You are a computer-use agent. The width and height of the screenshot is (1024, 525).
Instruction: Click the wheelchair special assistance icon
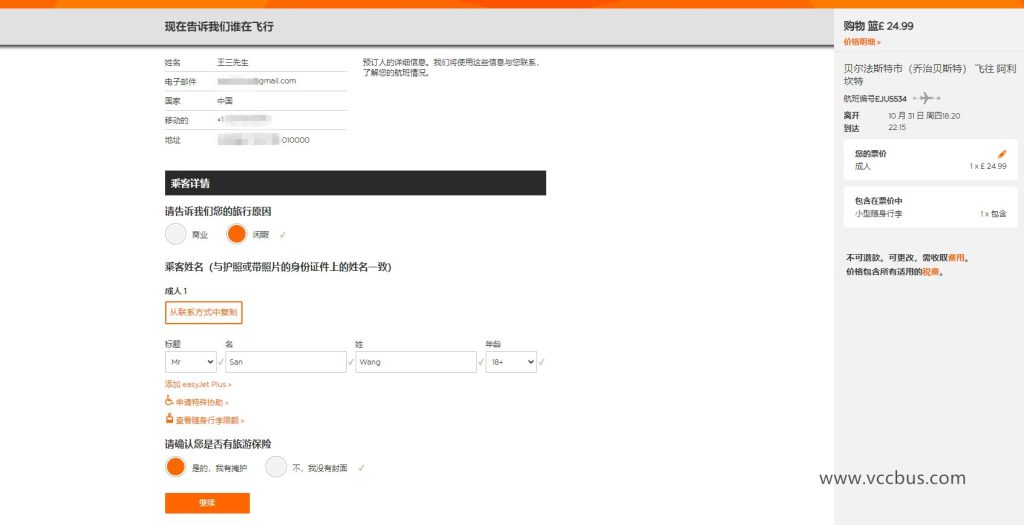click(x=169, y=401)
